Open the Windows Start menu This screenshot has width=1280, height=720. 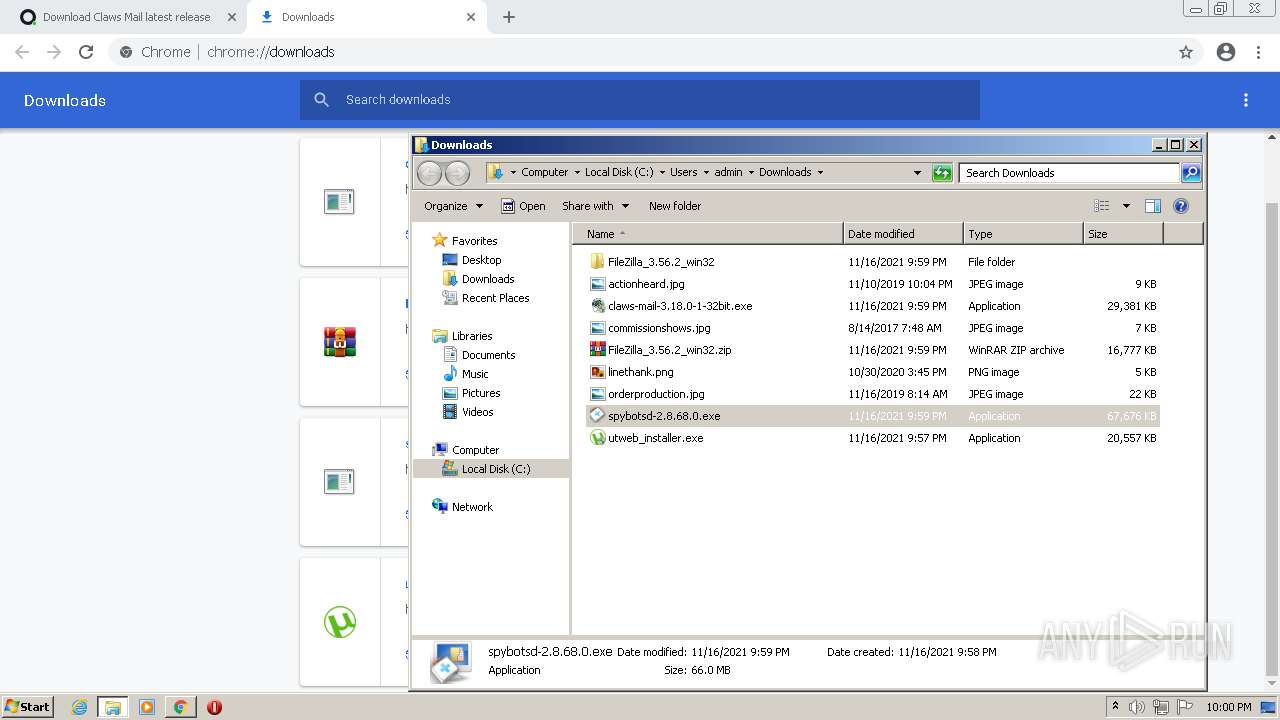coord(27,706)
